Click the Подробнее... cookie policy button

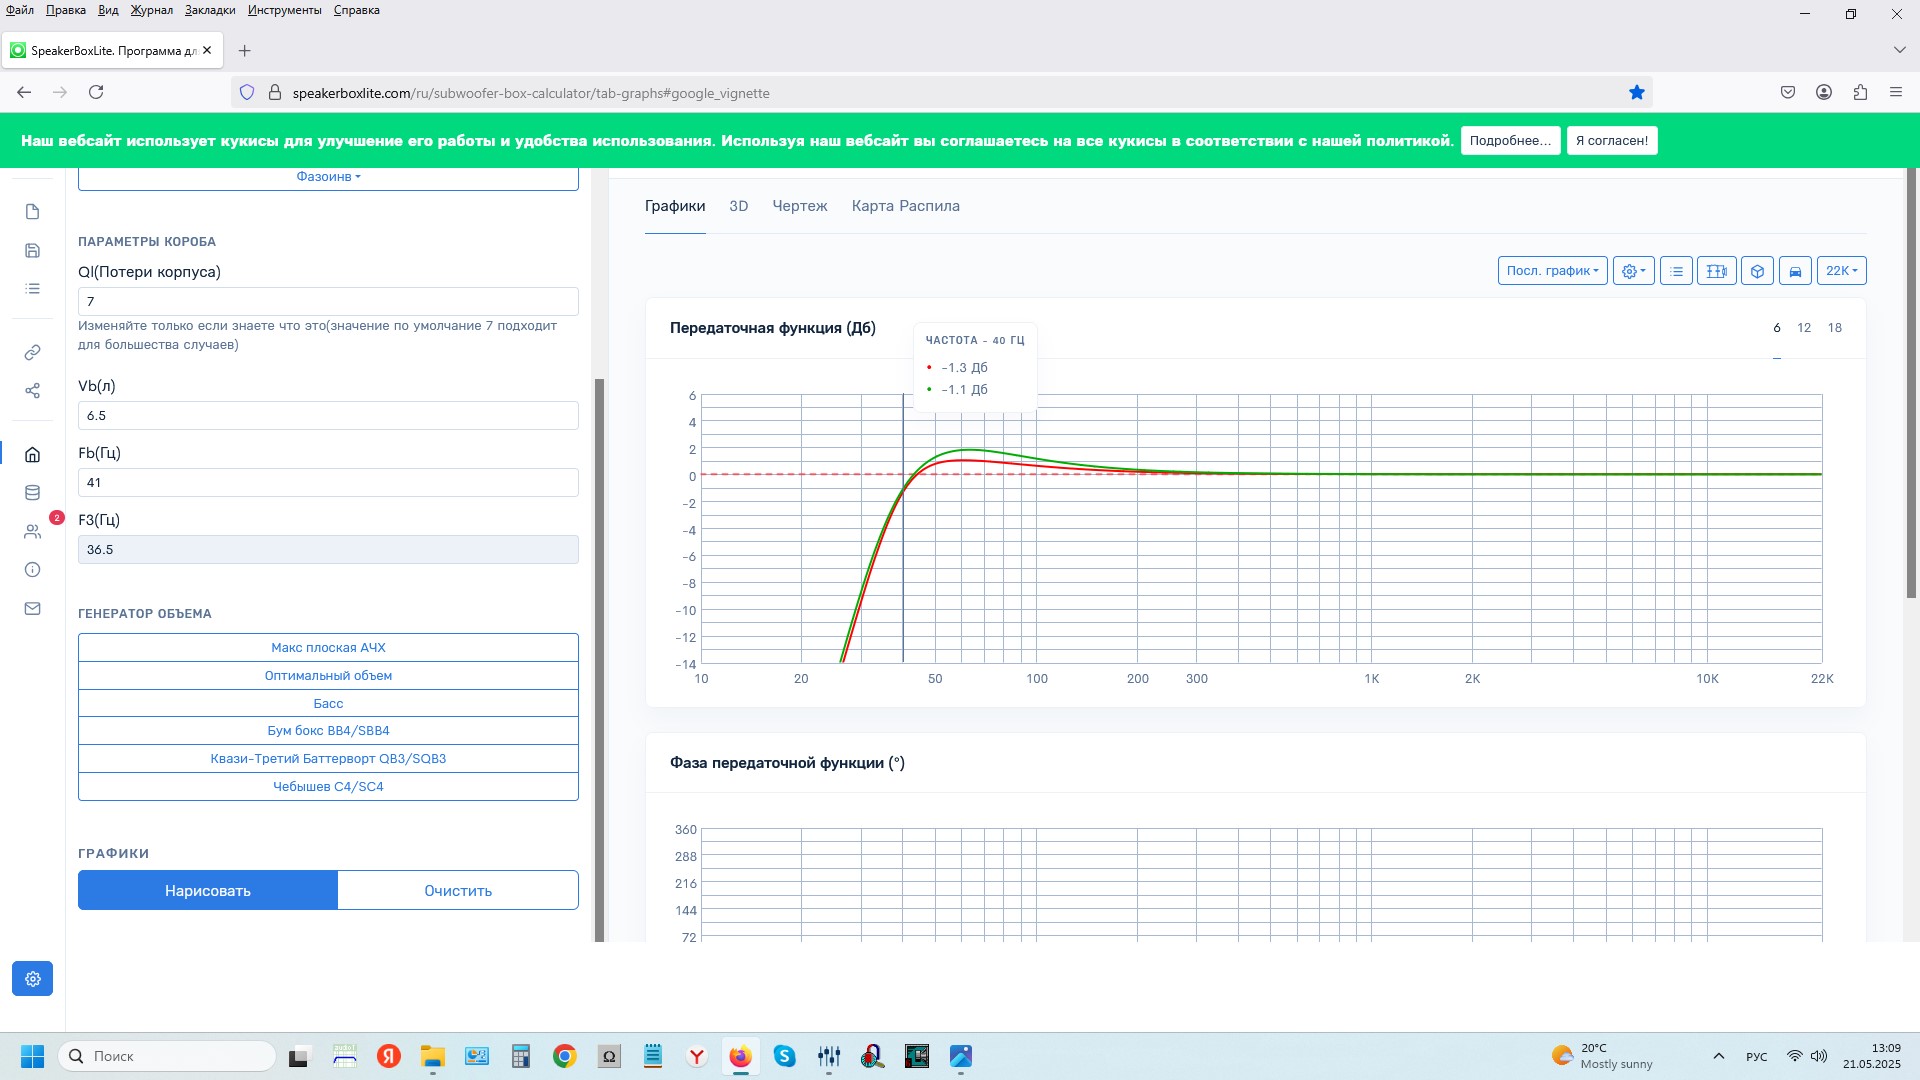[1510, 141]
